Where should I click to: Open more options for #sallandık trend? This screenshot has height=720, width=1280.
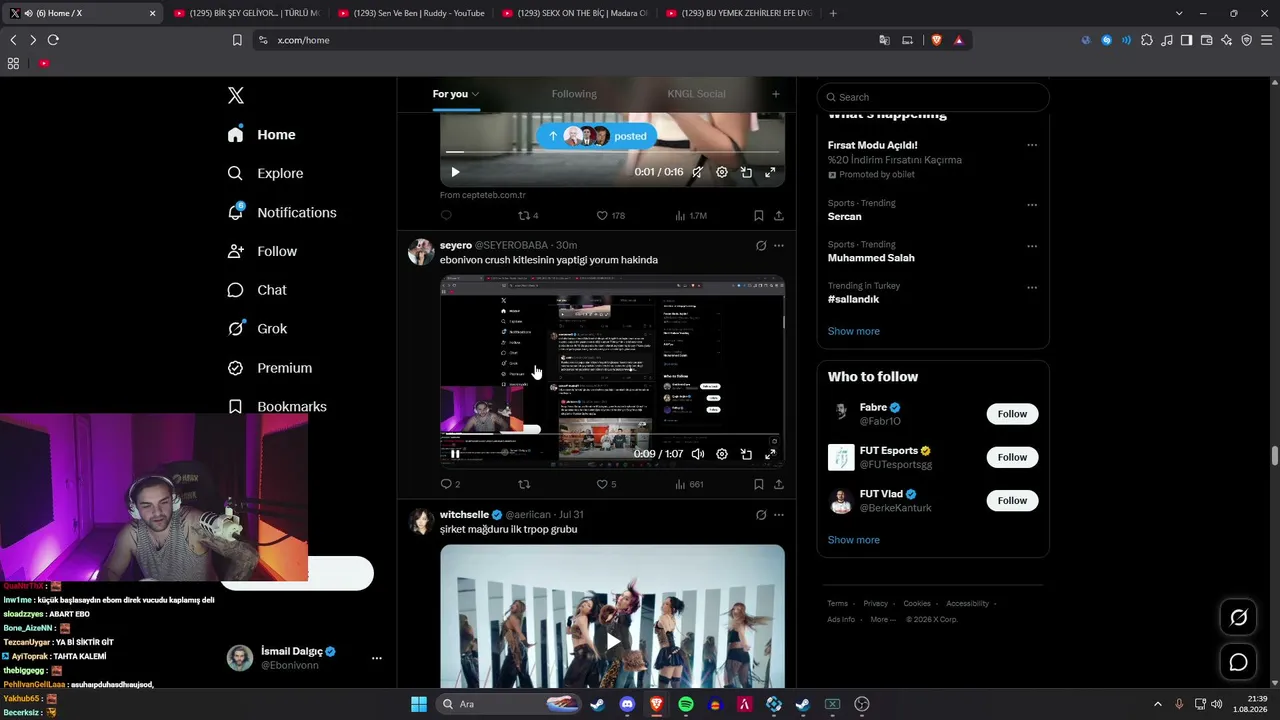(x=1032, y=287)
